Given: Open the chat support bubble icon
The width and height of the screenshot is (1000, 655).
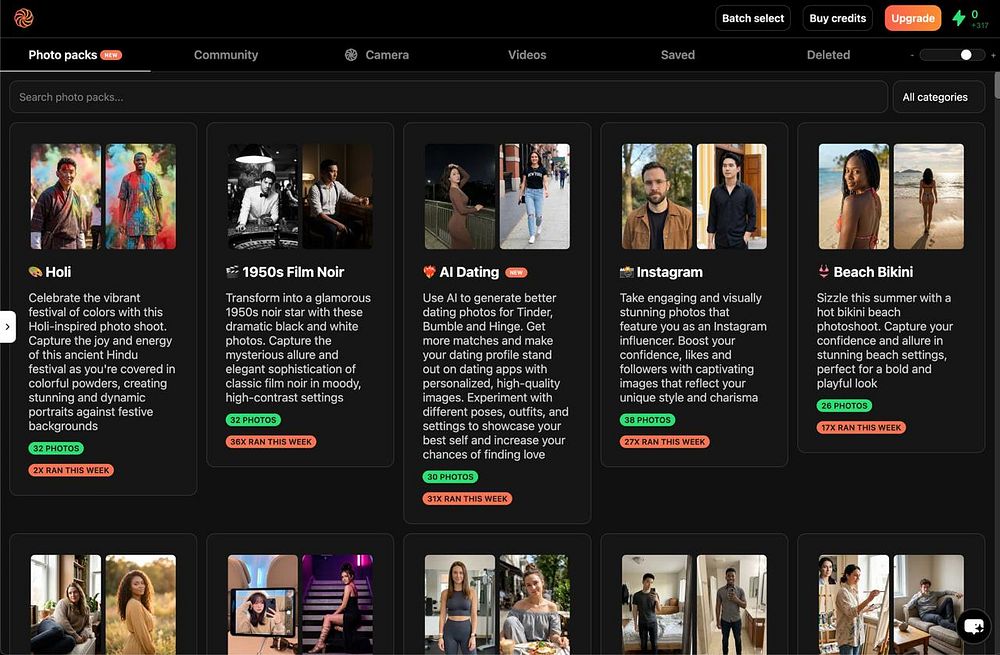Looking at the screenshot, I should [x=974, y=626].
